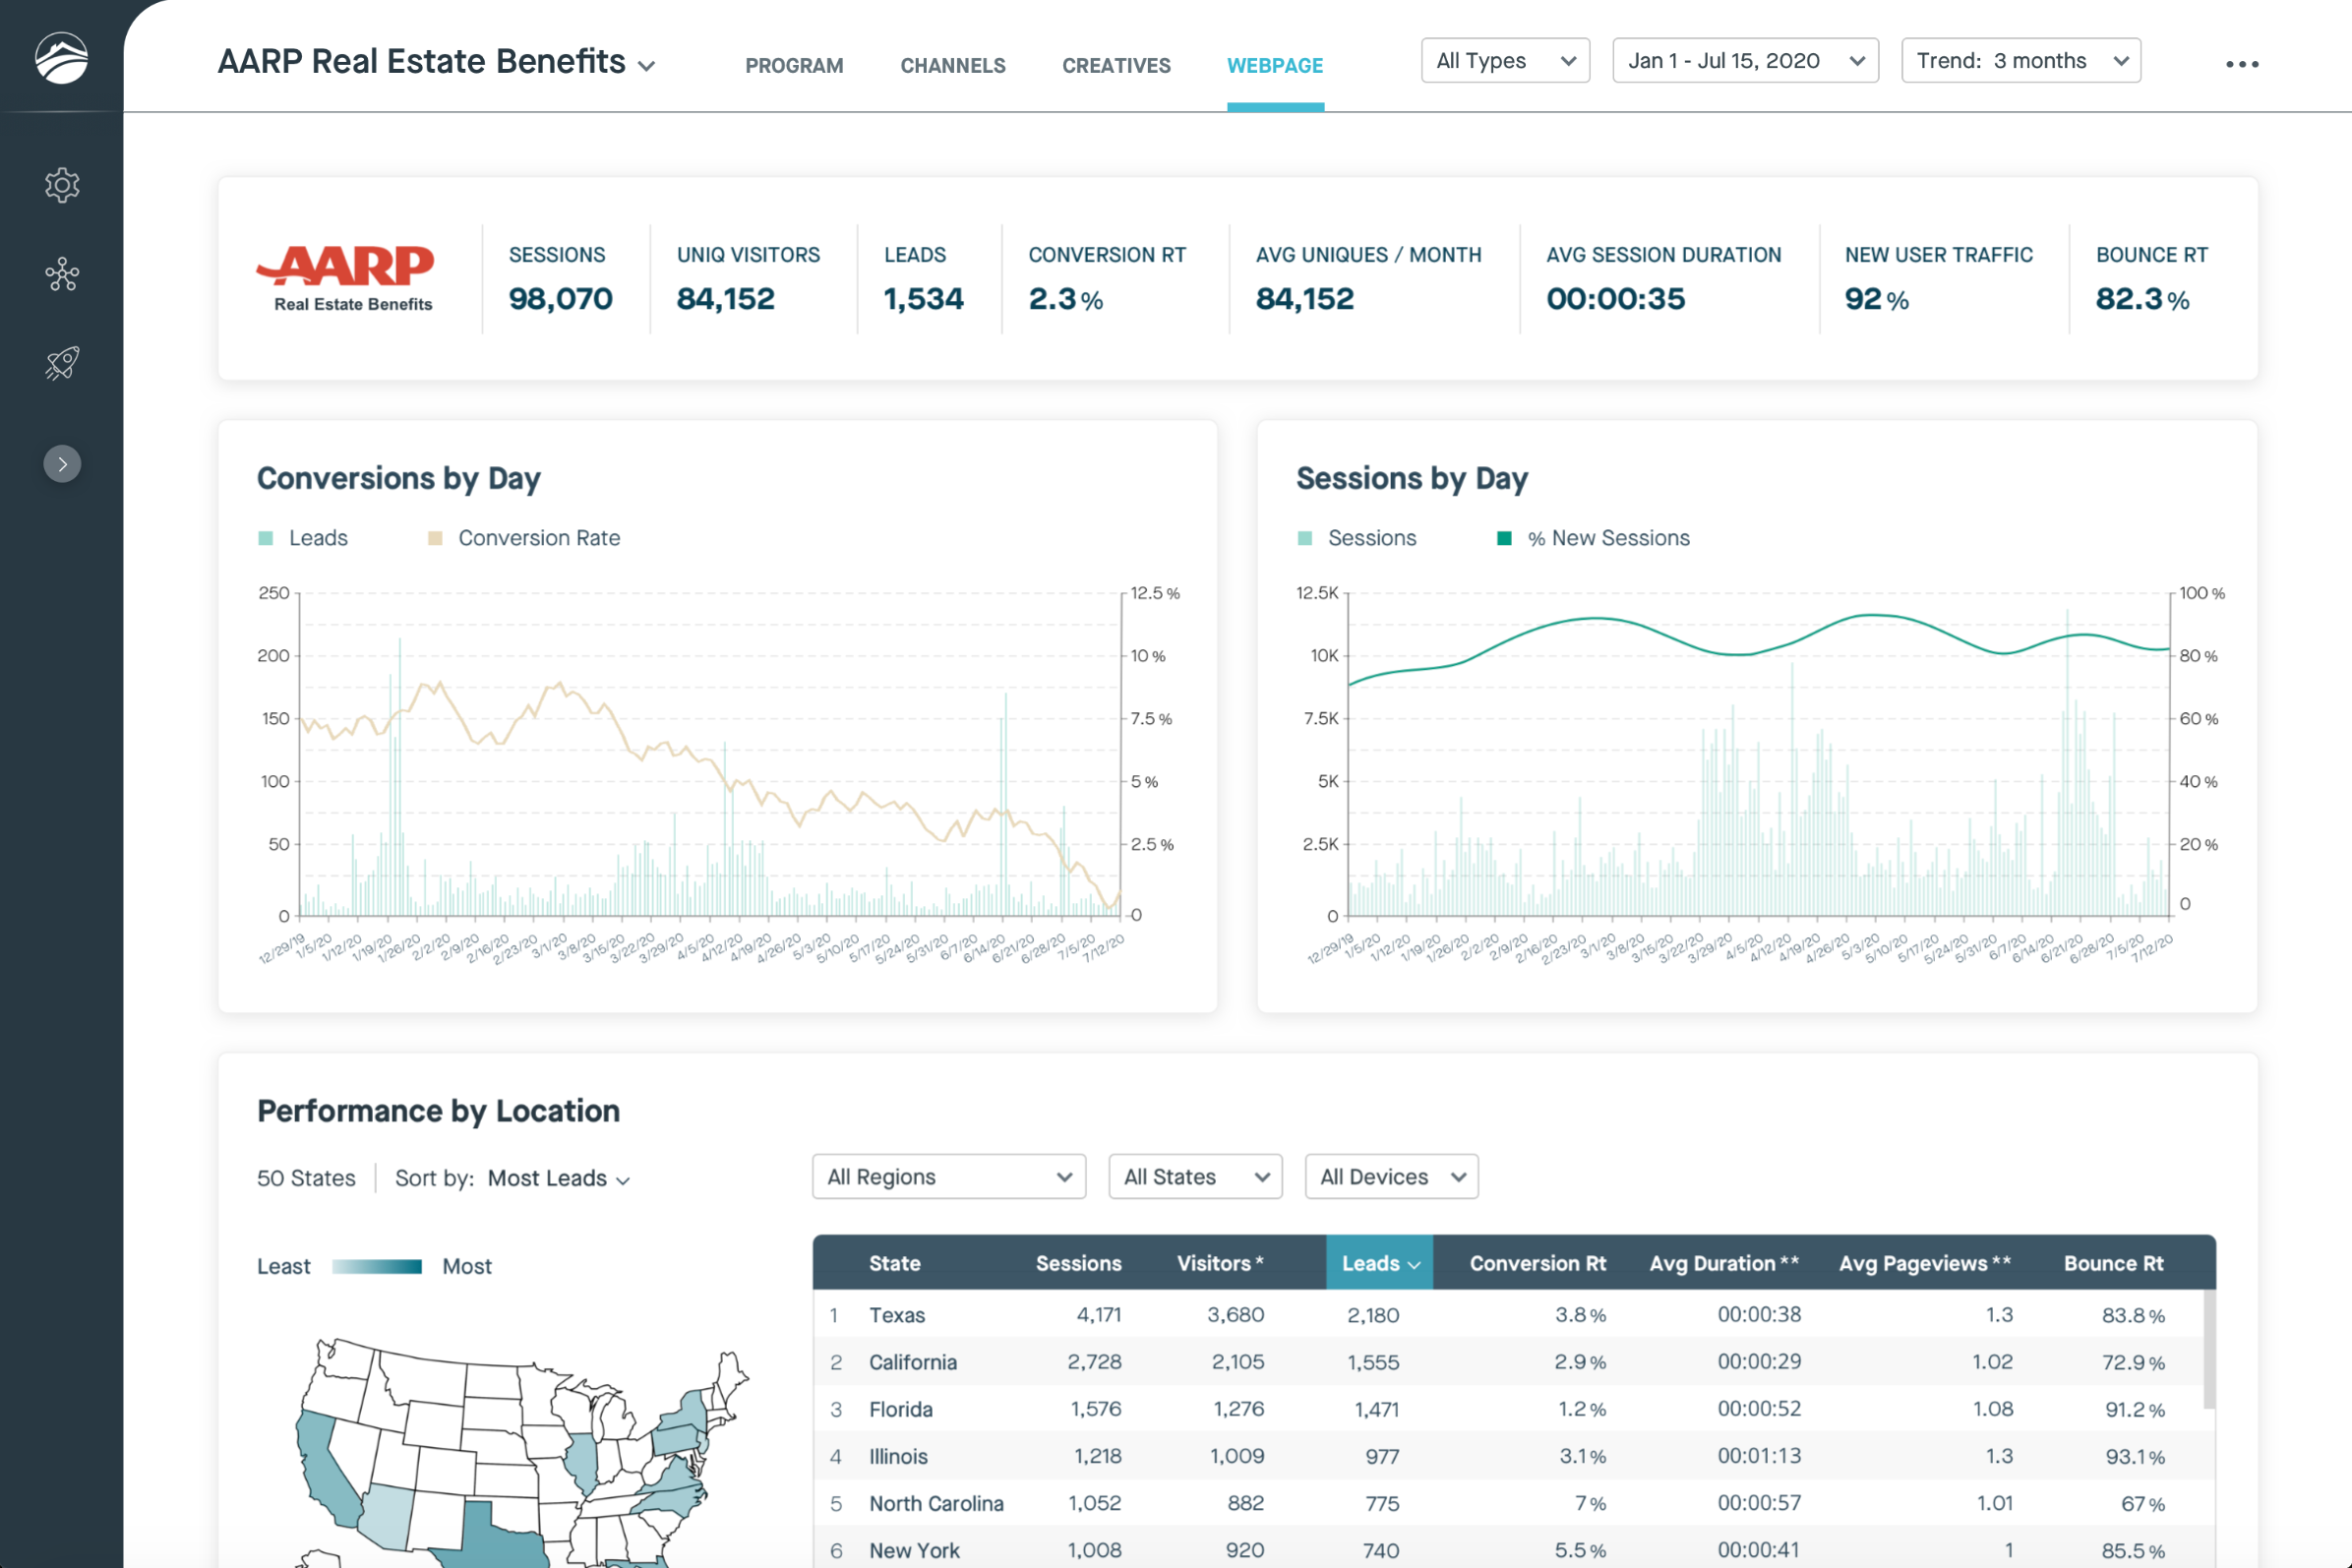Click the network nodes sidebar icon

[62, 274]
